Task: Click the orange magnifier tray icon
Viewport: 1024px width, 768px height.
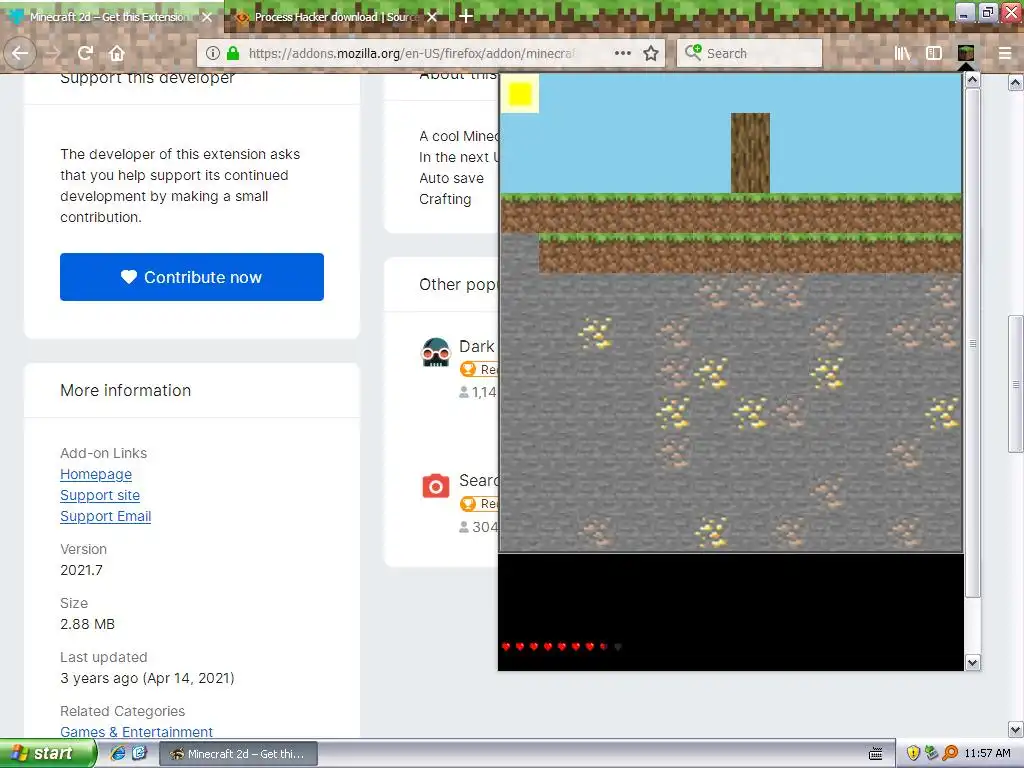Action: pyautogui.click(x=950, y=754)
